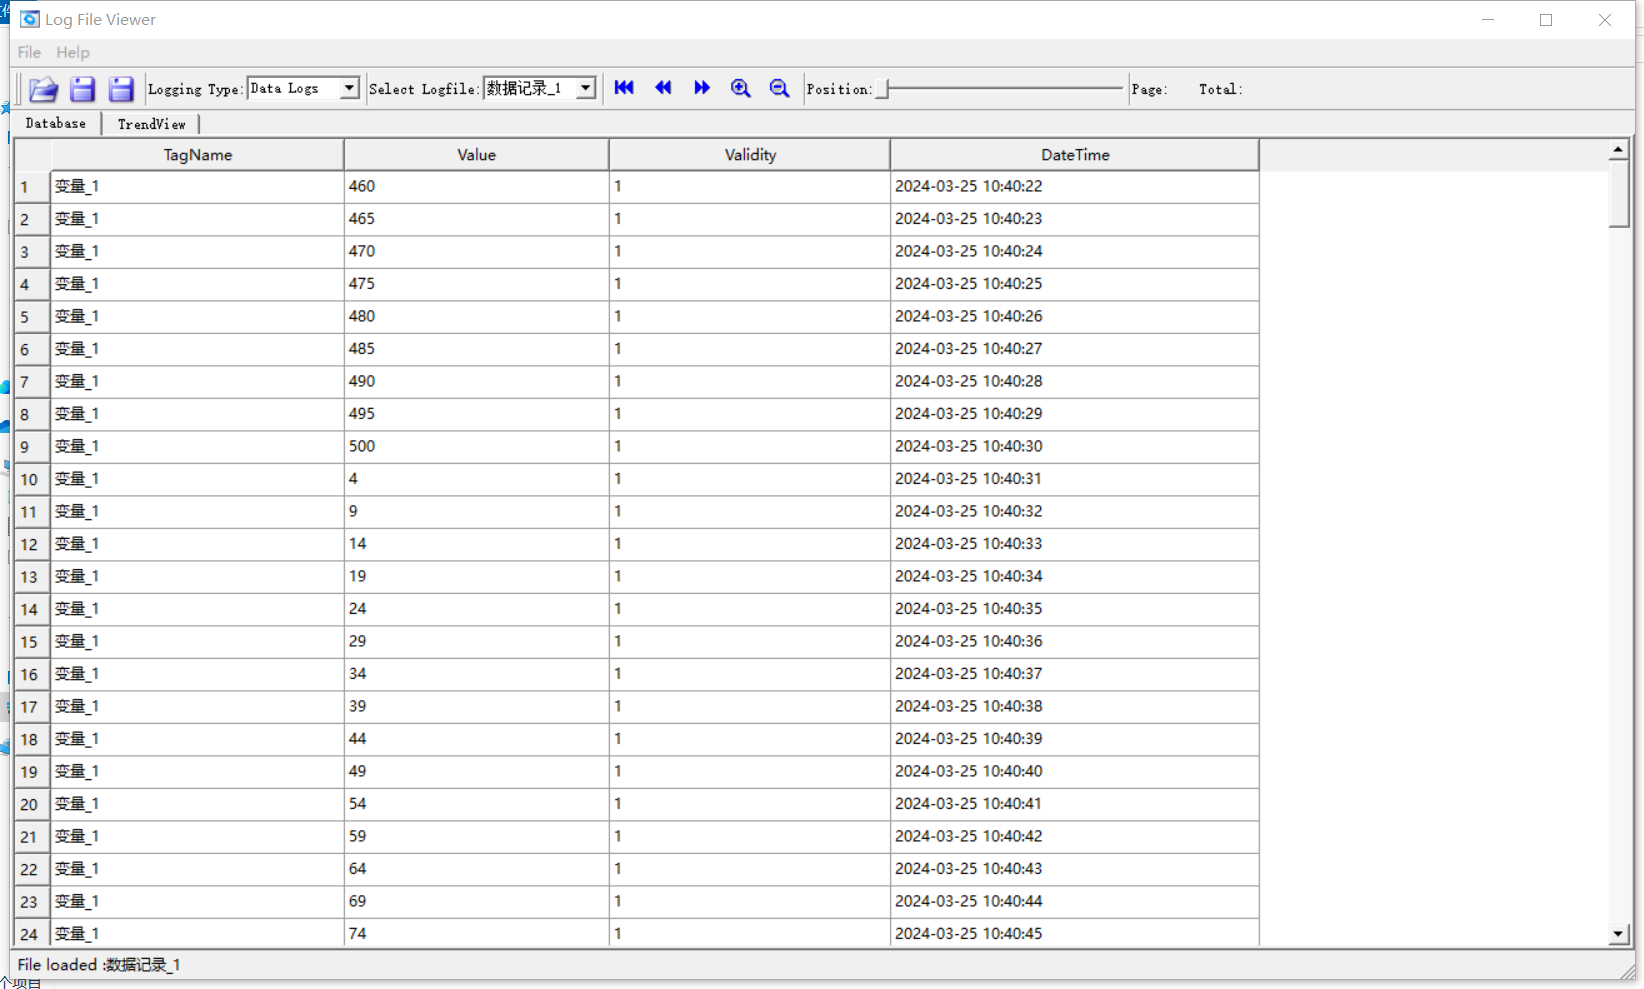Viewport: 1644px width, 989px height.
Task: Click the second save disk icon
Action: tap(121, 89)
